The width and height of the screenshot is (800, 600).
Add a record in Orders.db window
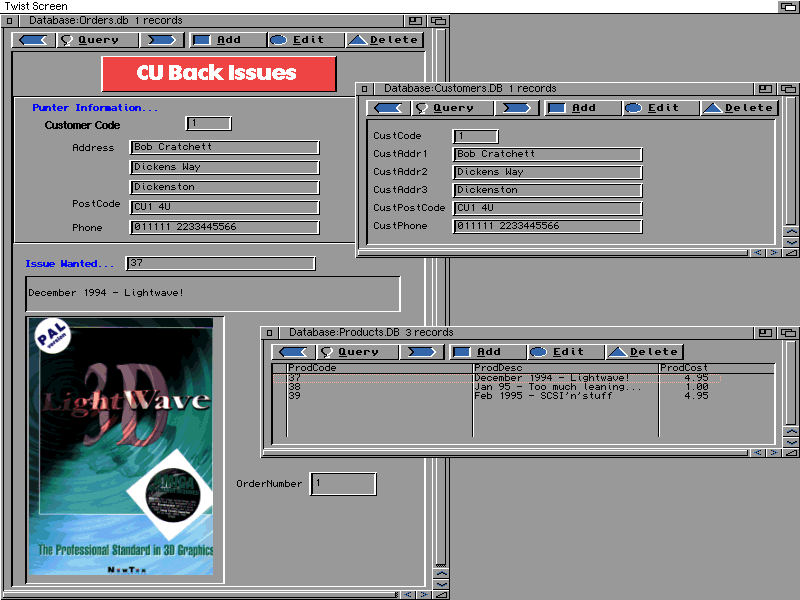228,40
